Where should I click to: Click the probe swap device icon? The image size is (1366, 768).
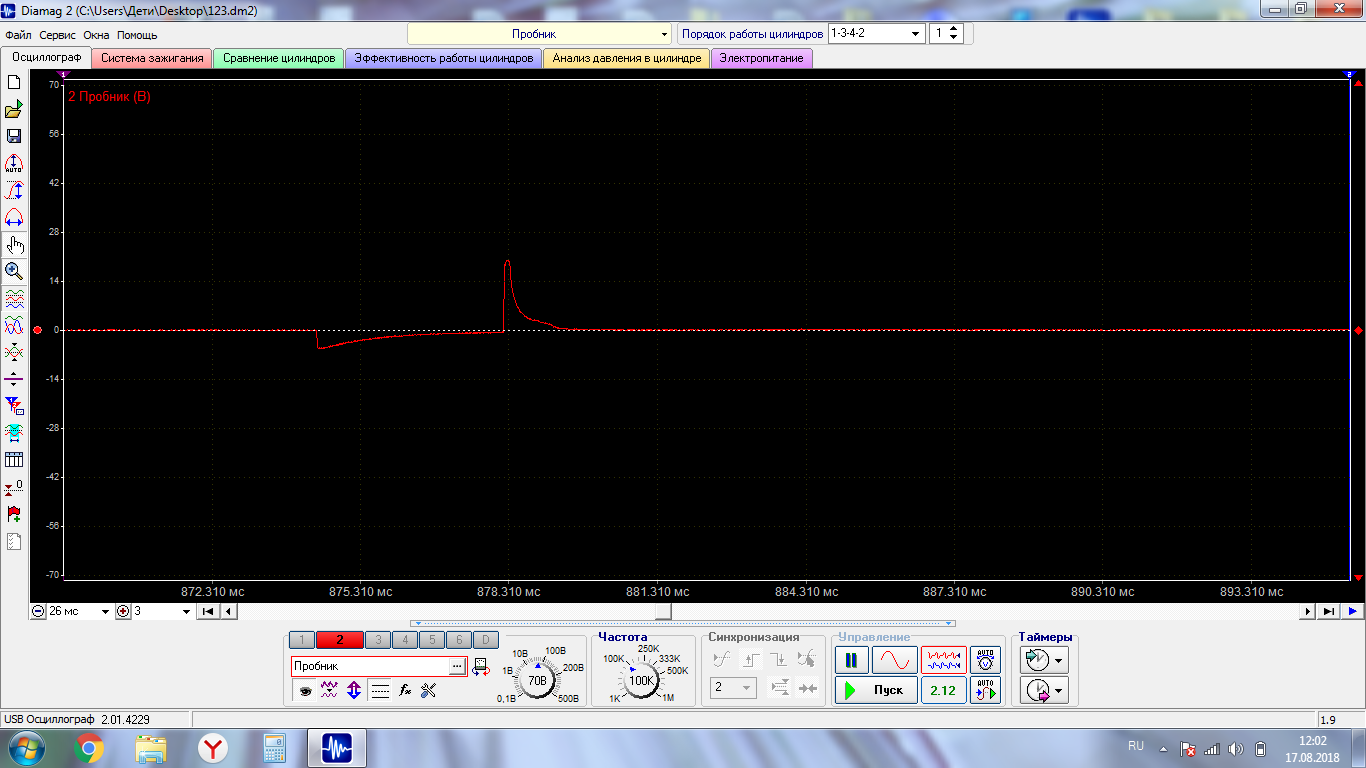tap(480, 667)
